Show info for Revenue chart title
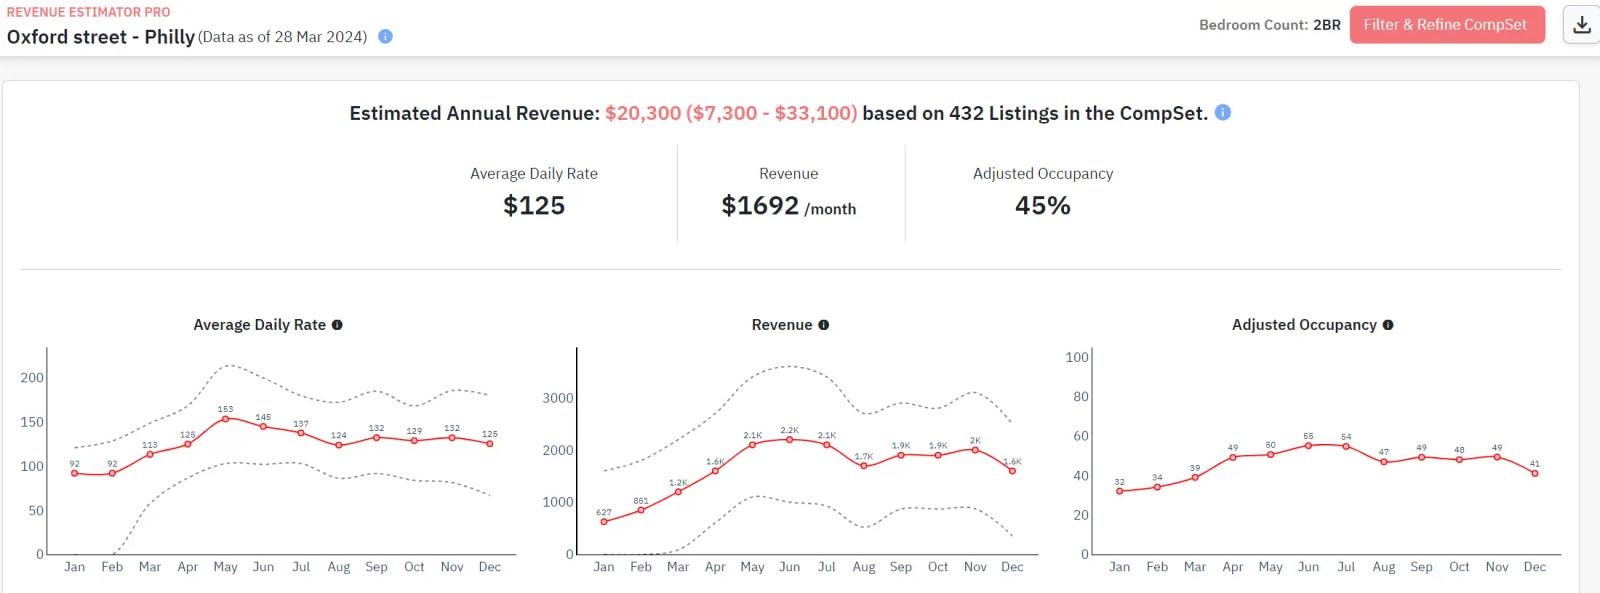Screen dimensions: 1600x593 (823, 325)
